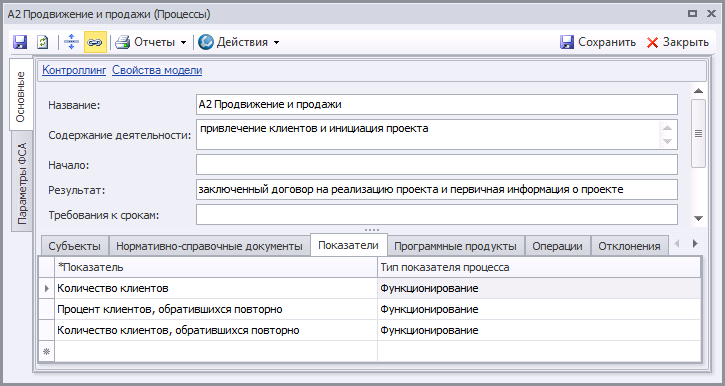Select the Процент клиентов, обратившихся повторно row
This screenshot has height=386, width=725.
pyautogui.click(x=369, y=309)
